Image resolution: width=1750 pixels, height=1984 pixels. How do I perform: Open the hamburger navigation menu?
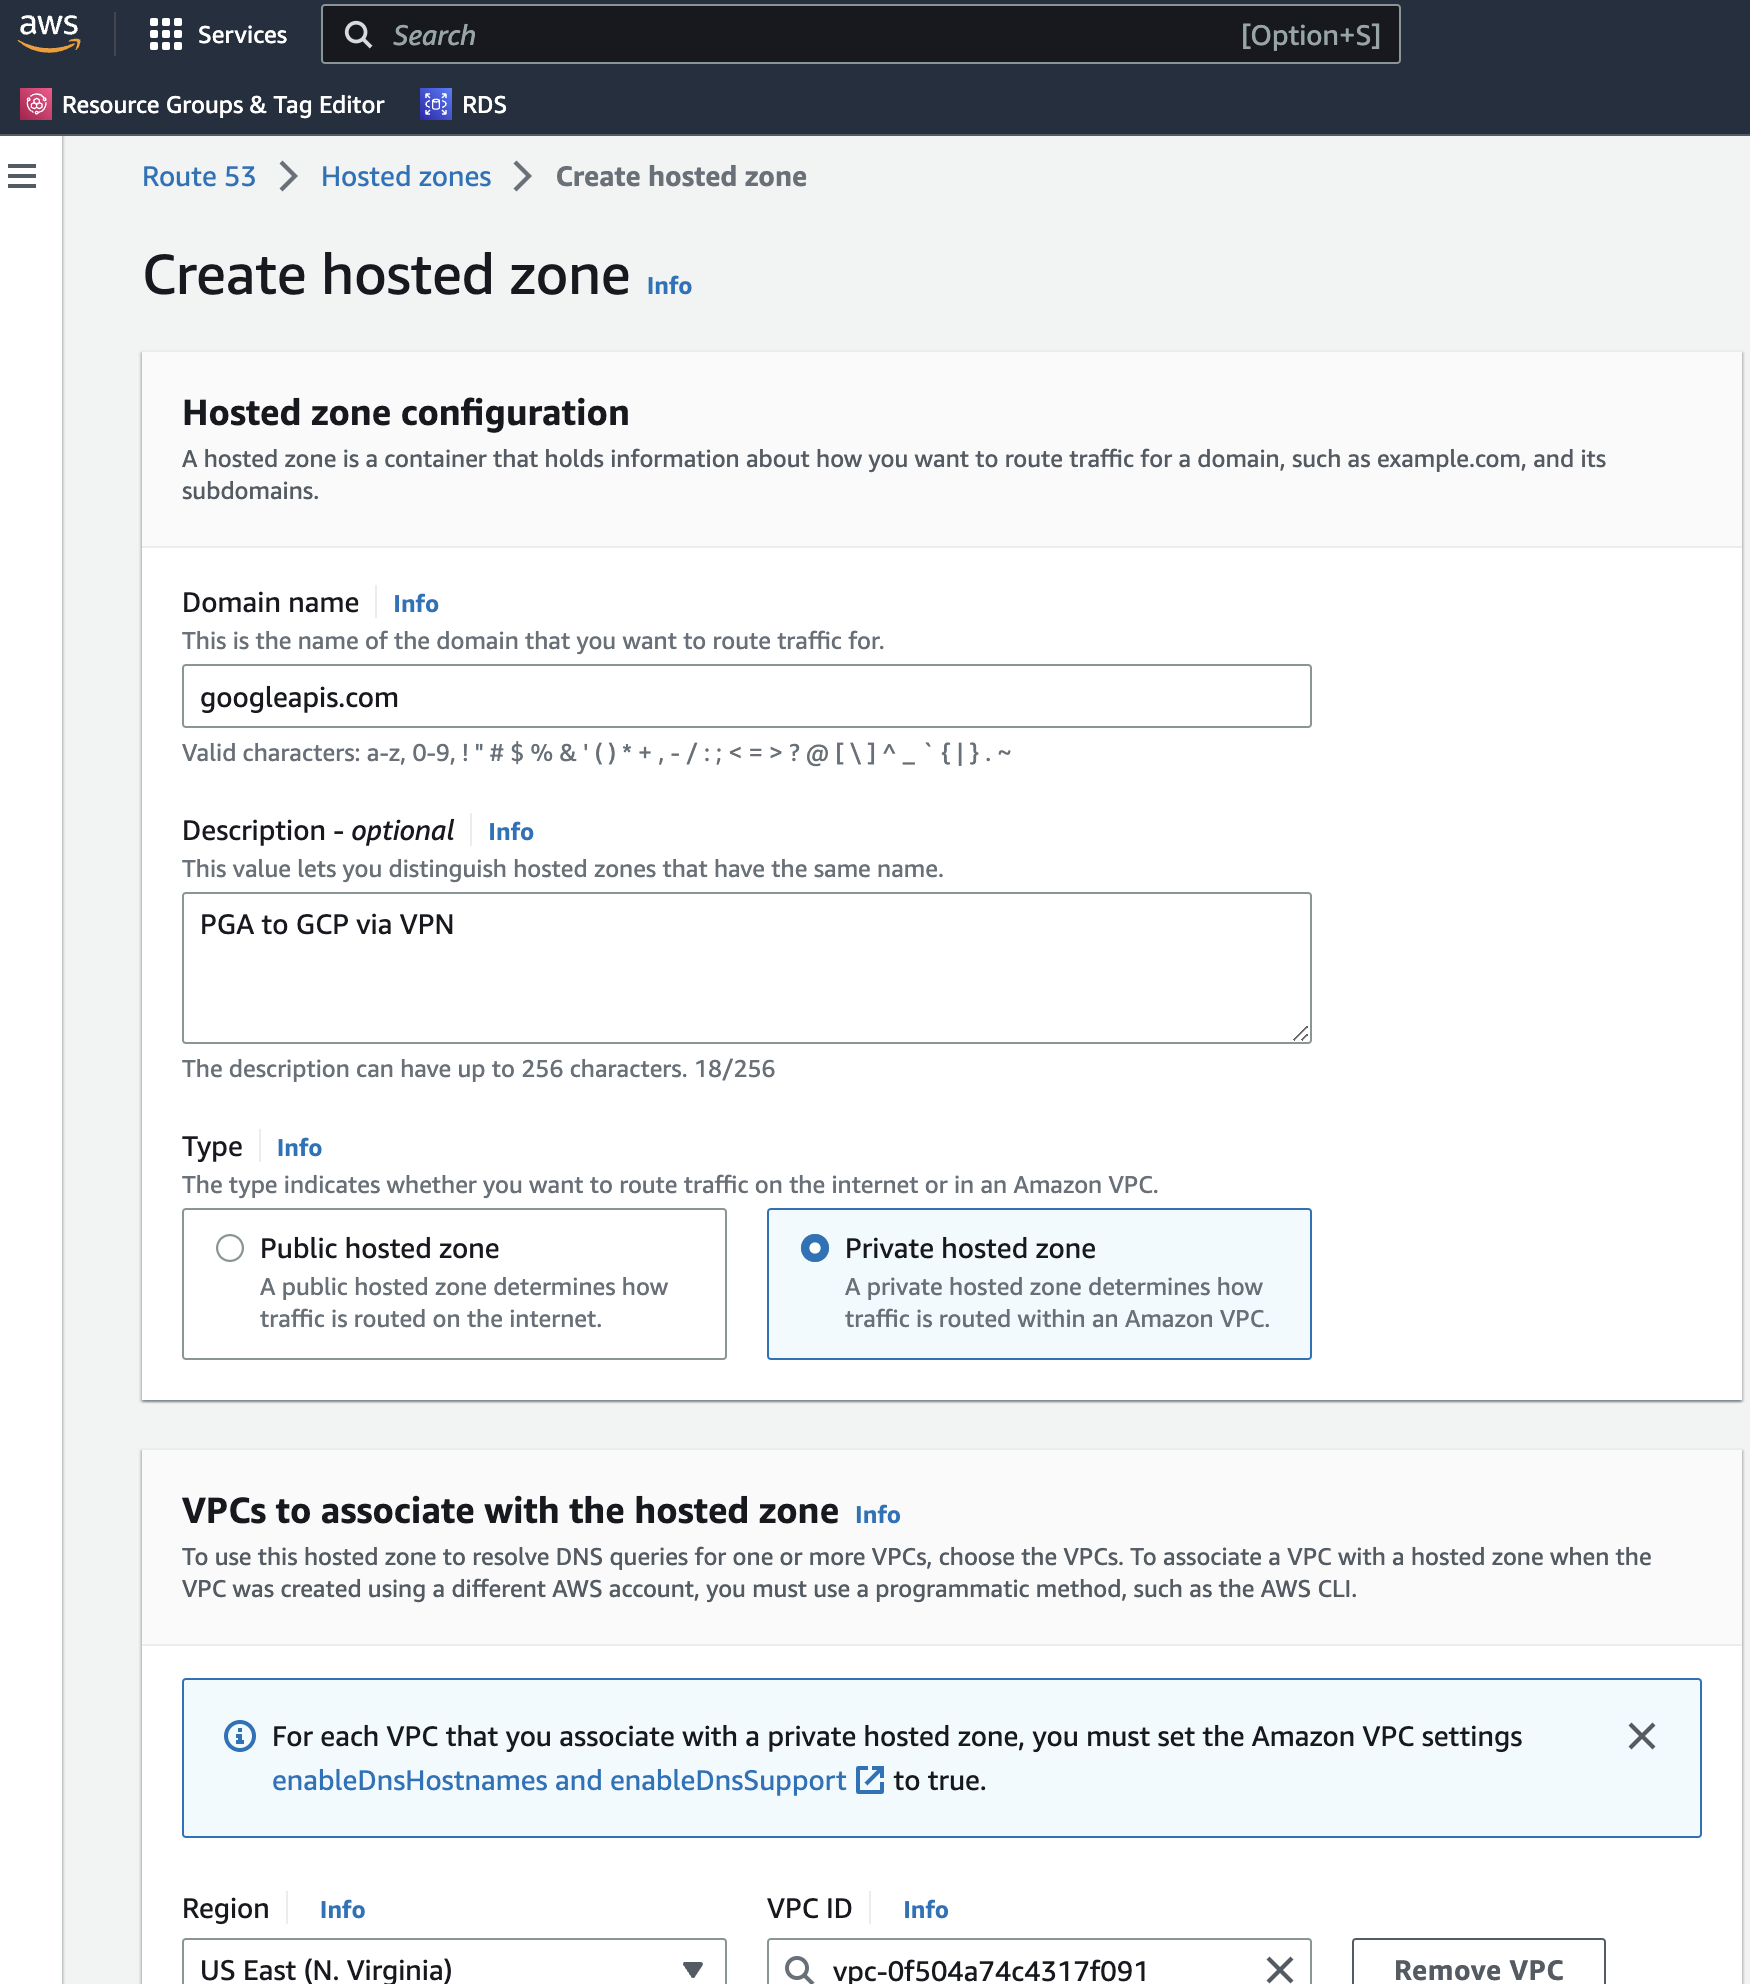coord(22,176)
